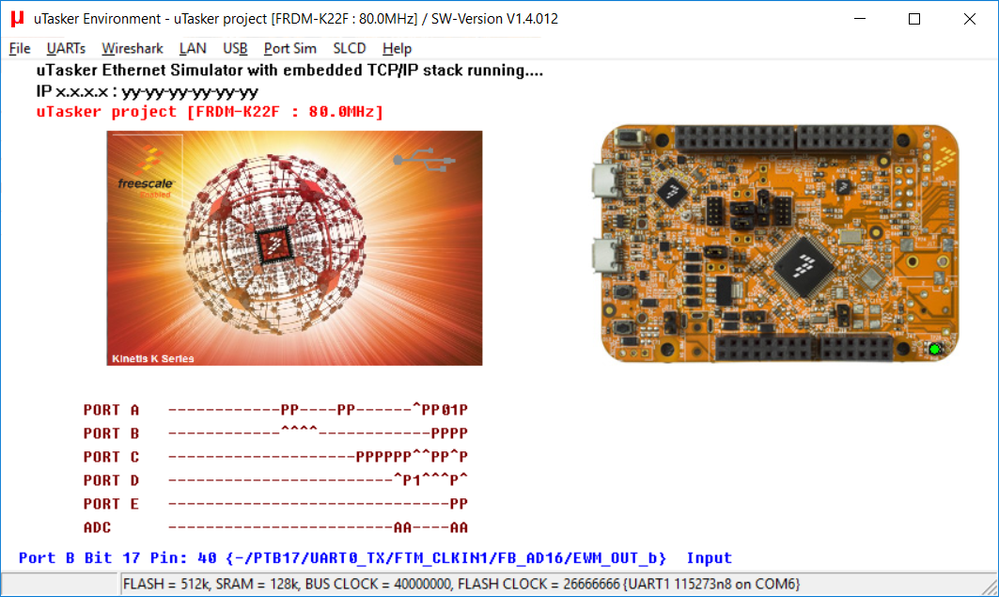Open the Wireshark menu
999x597 pixels.
(x=133, y=48)
